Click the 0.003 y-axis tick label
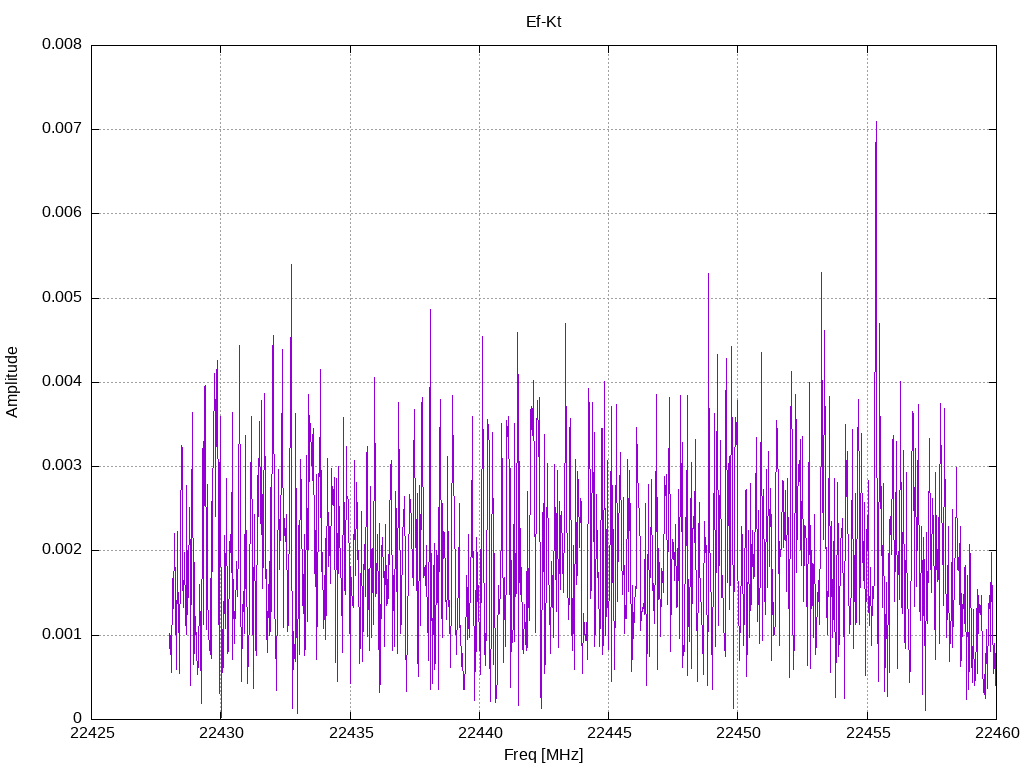Screen dimensions: 1024x768 (x=62, y=466)
